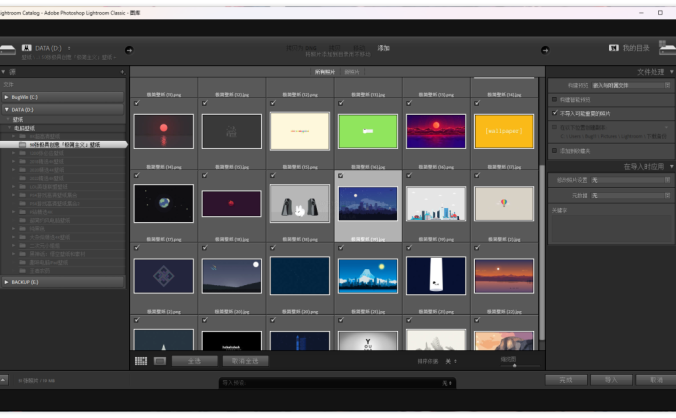This screenshot has width=676, height=418.
Task: Switch to grid view icon in bottom toolbar
Action: point(141,360)
